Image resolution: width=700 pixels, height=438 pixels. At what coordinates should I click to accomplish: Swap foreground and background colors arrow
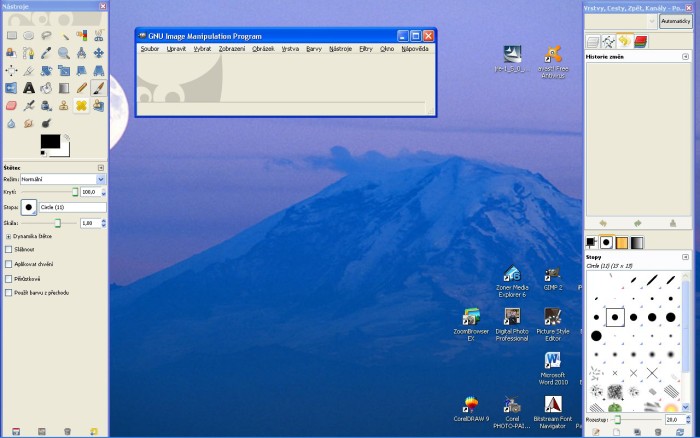click(67, 137)
